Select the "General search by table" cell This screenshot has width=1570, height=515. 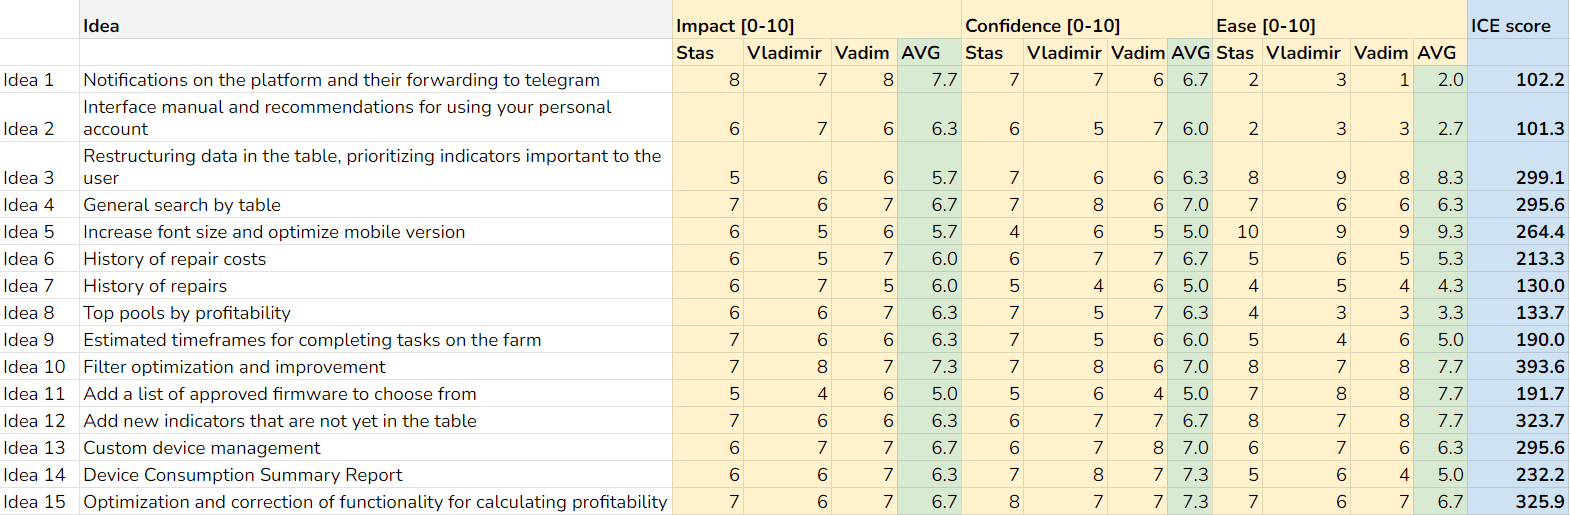pos(182,205)
